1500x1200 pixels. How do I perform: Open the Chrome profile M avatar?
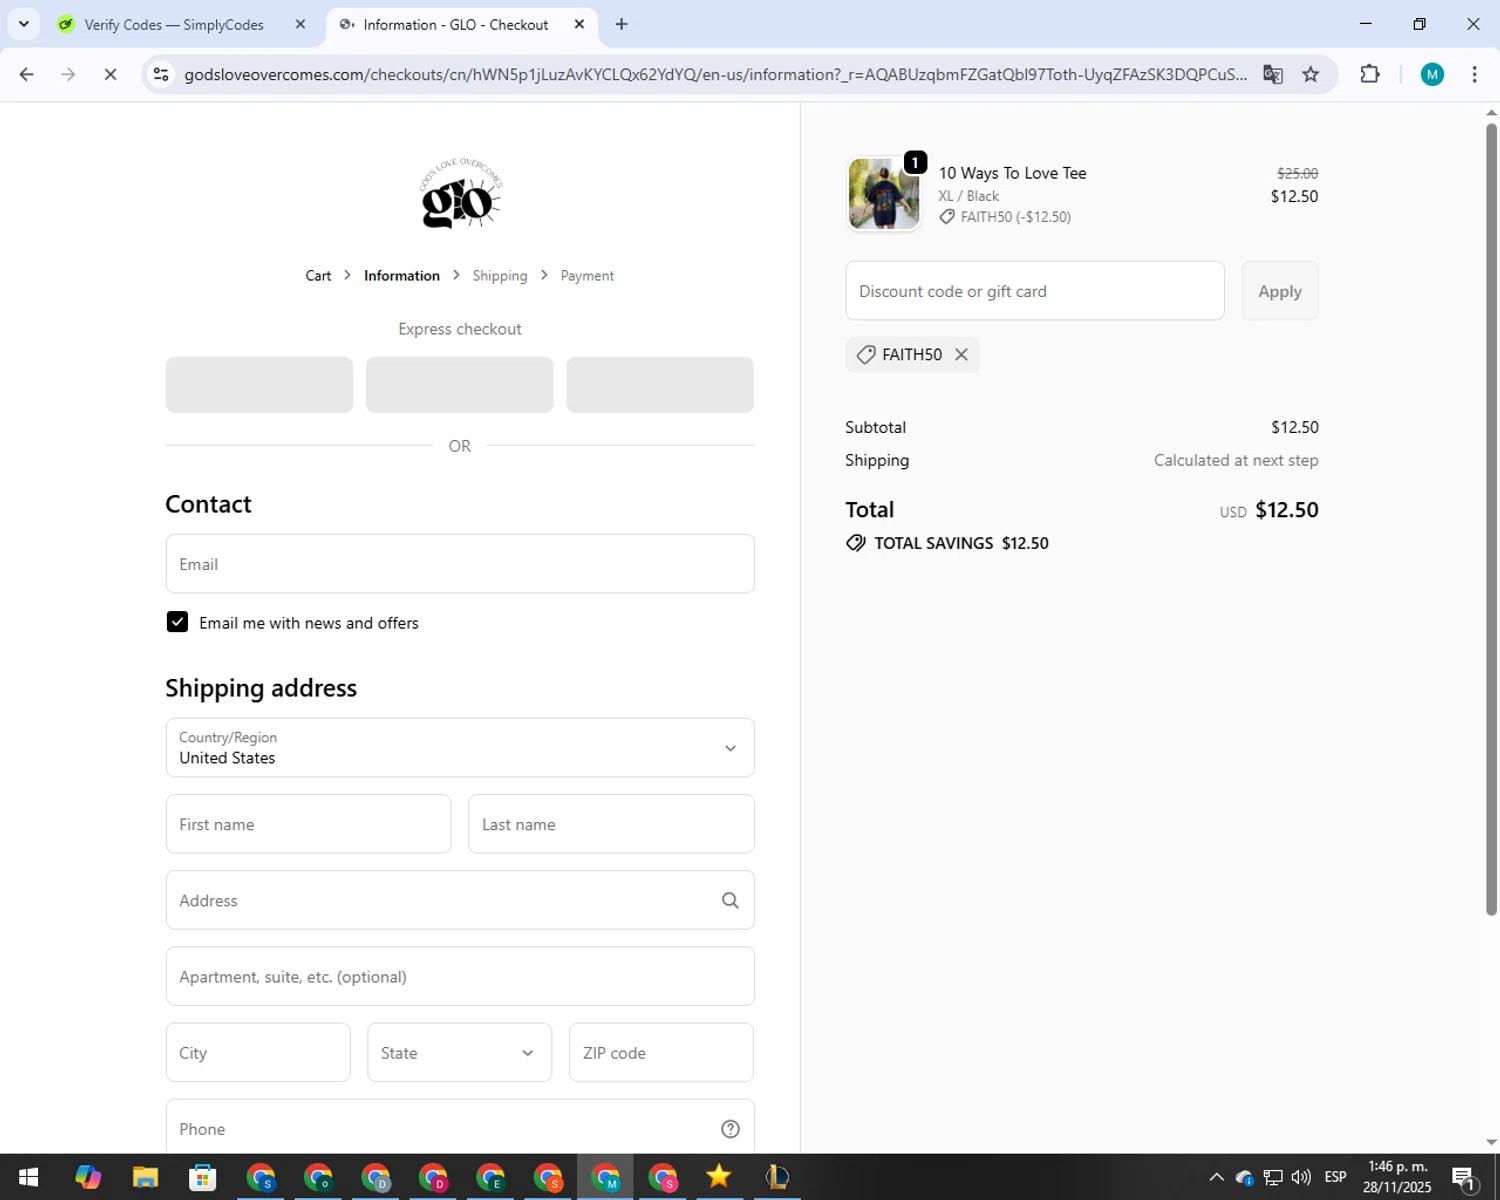pos(1432,74)
